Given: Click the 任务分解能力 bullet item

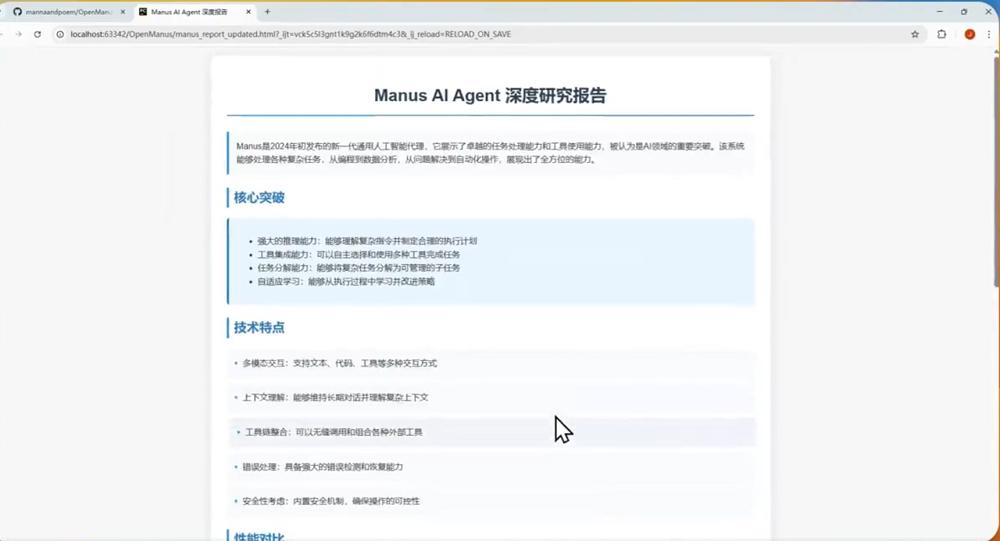Looking at the screenshot, I should (x=358, y=268).
